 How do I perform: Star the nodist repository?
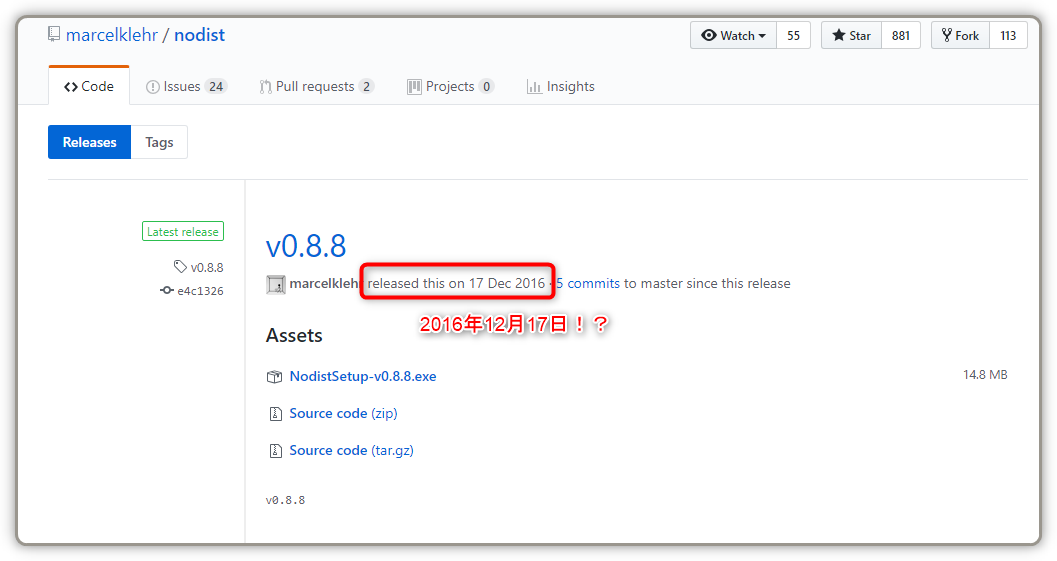tap(851, 36)
